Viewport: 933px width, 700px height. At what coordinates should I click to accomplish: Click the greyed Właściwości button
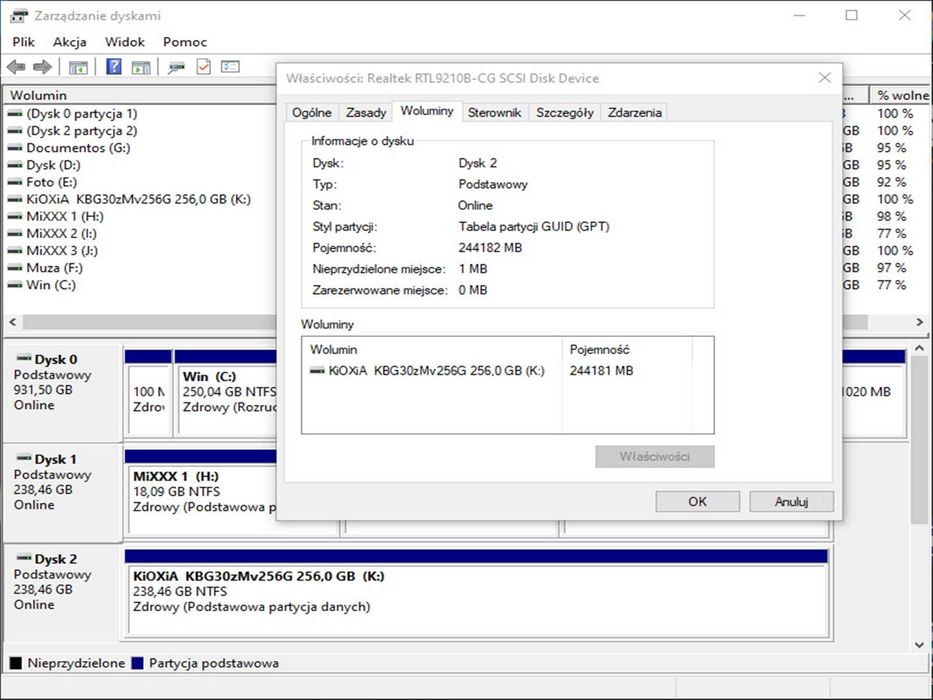coord(655,457)
